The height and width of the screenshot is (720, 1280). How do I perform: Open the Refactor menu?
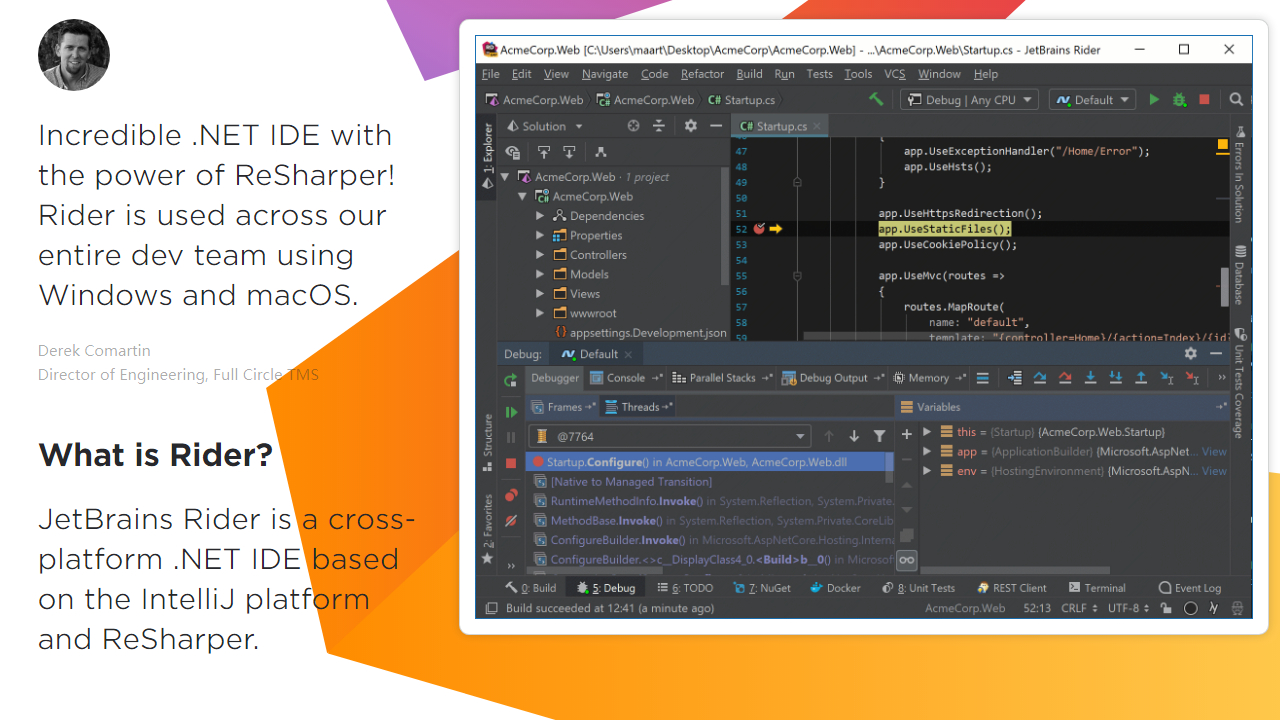(x=702, y=74)
